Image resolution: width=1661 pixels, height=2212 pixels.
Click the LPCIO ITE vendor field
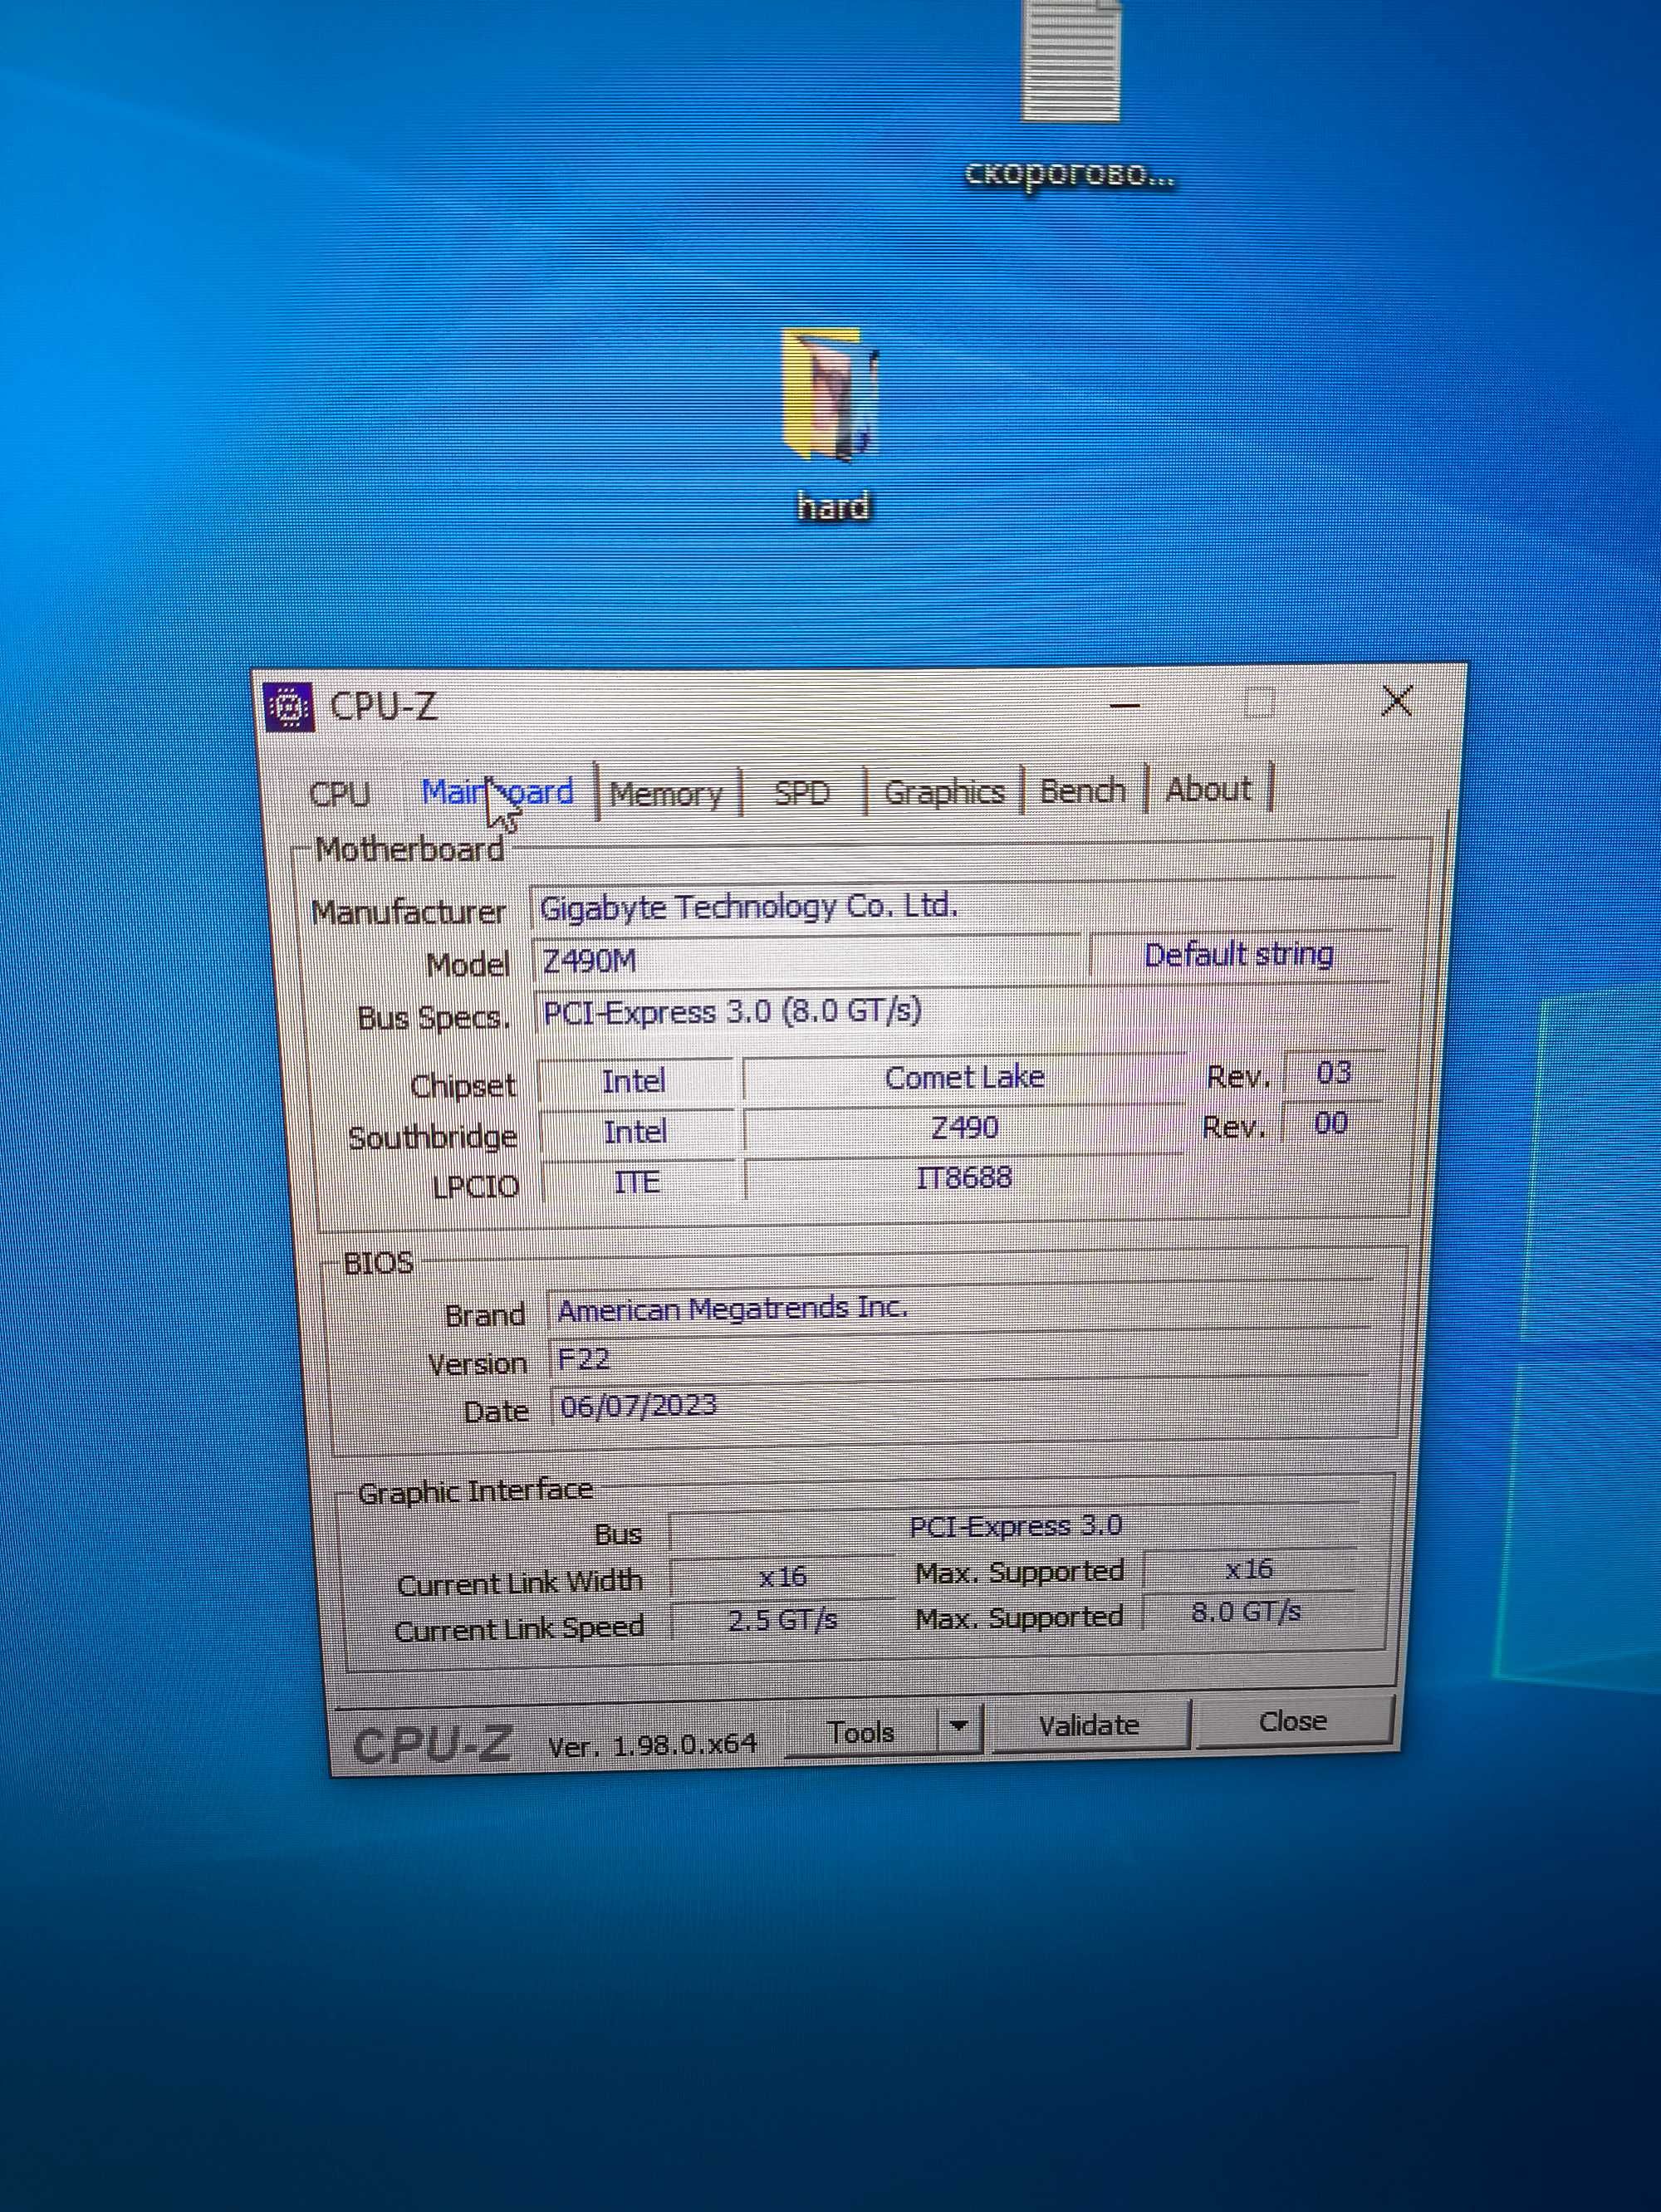click(x=637, y=1182)
